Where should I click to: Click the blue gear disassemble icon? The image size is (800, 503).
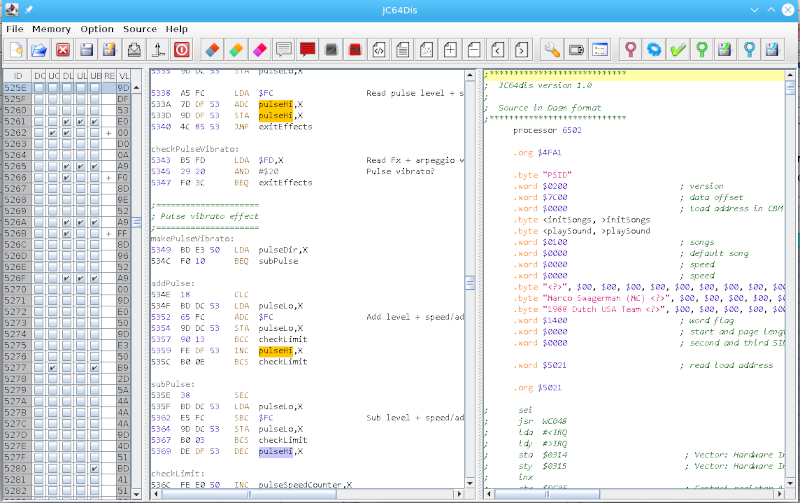654,49
